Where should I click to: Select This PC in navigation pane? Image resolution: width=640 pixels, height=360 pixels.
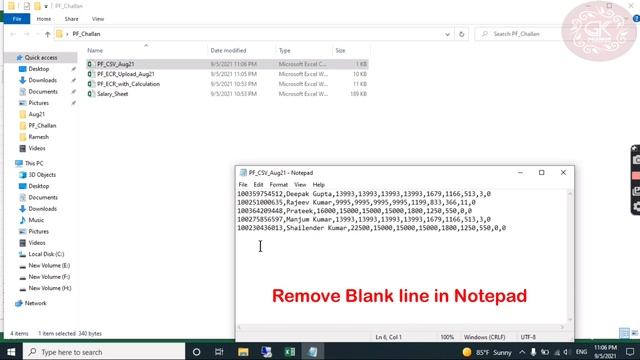click(34, 163)
